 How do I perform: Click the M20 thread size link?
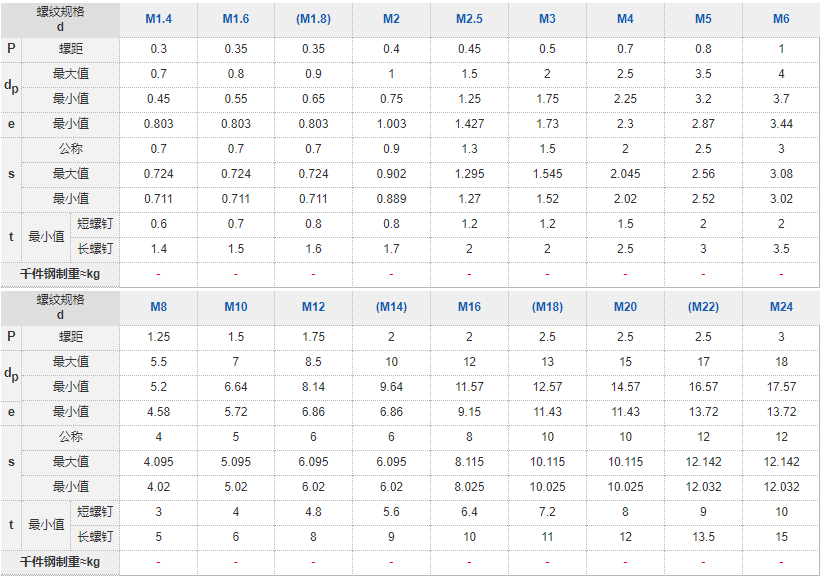(625, 307)
